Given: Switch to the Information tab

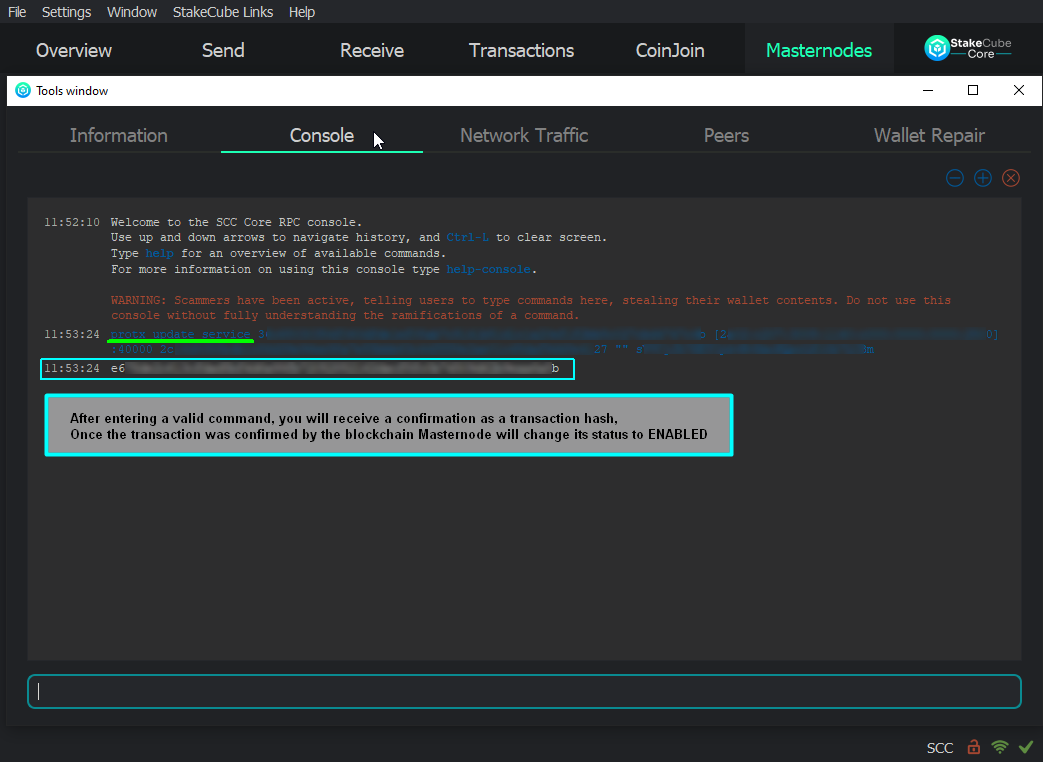Looking at the screenshot, I should [119, 136].
